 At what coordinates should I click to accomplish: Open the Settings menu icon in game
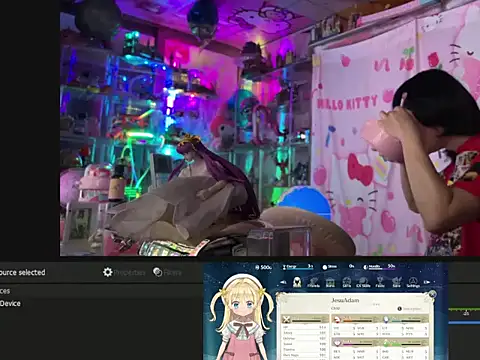[x=413, y=282]
